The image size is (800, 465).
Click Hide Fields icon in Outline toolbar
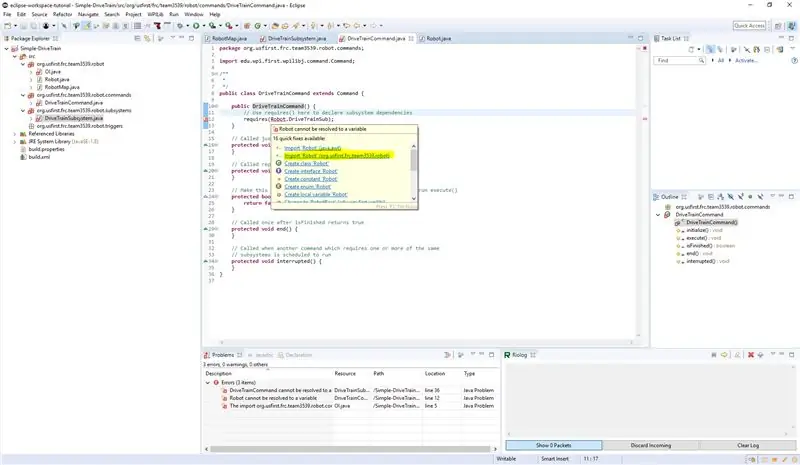[x=731, y=197]
